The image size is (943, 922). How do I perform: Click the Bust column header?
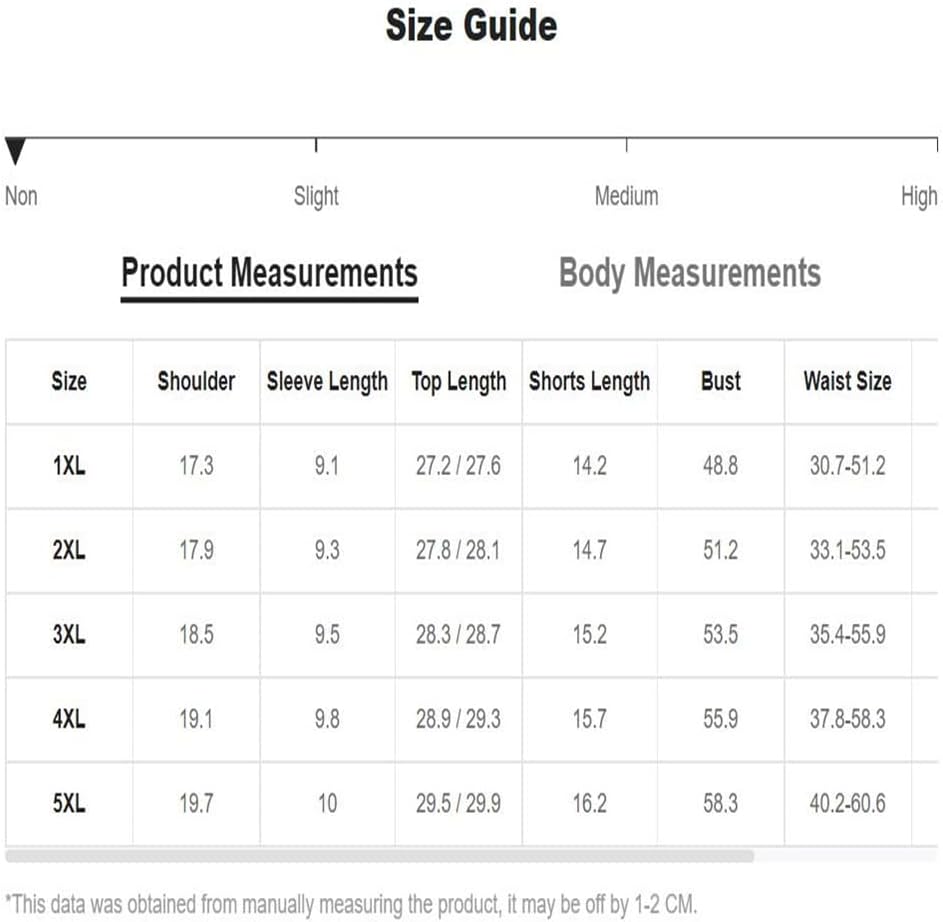[x=720, y=381]
